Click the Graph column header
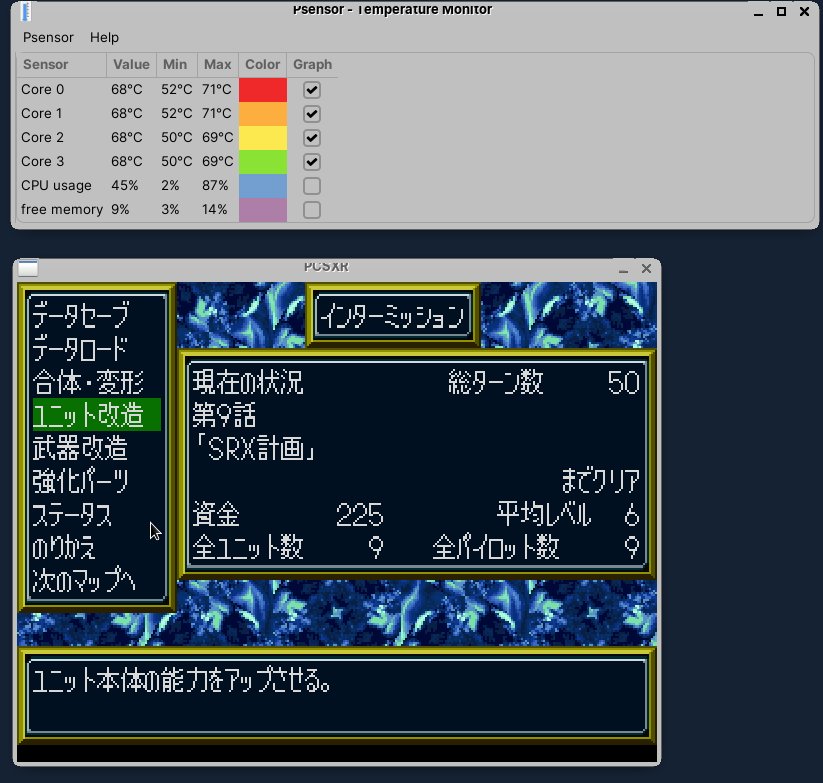Viewport: 823px width, 783px height. (x=312, y=65)
